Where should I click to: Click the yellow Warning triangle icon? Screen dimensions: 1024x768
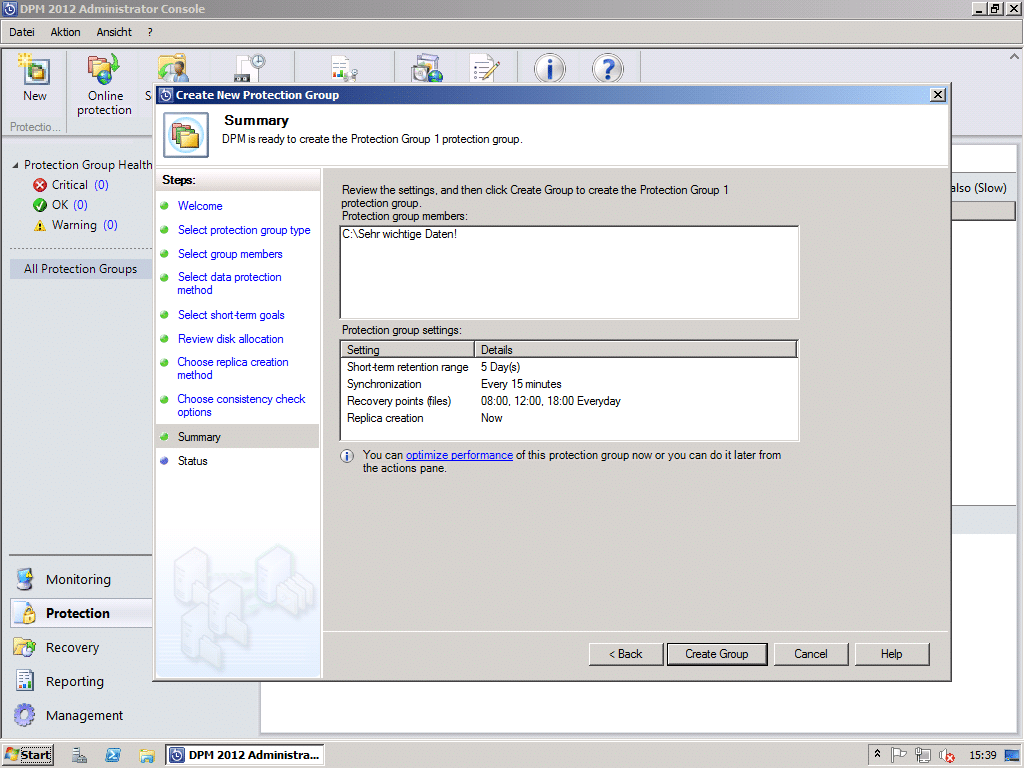[x=40, y=225]
